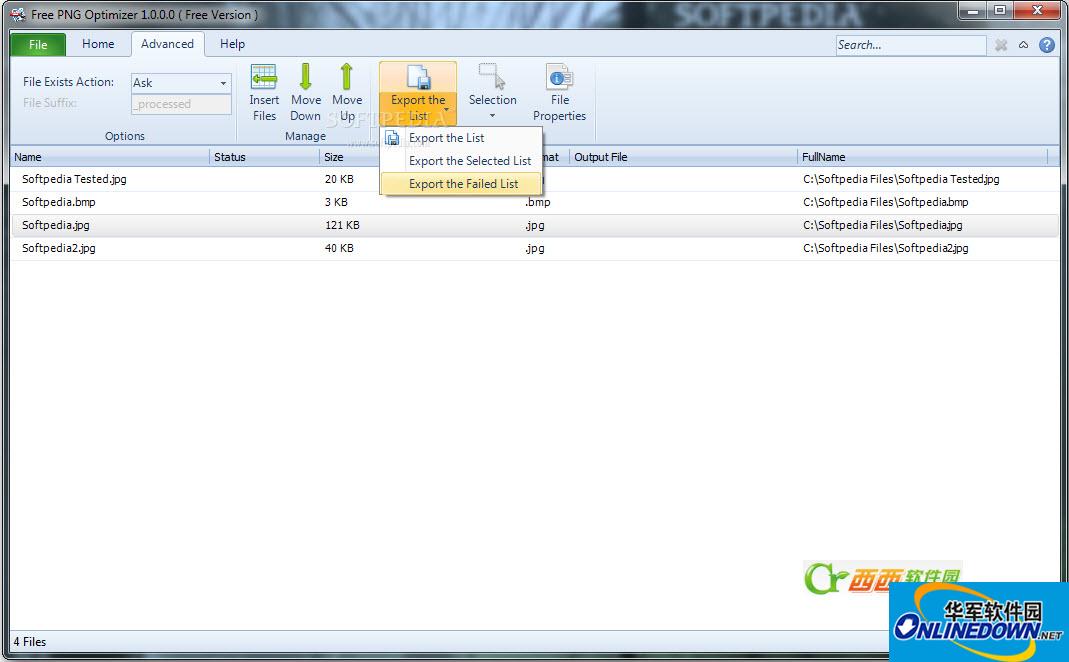The width and height of the screenshot is (1069, 662).
Task: Click the application icon in title bar
Action: [x=17, y=14]
